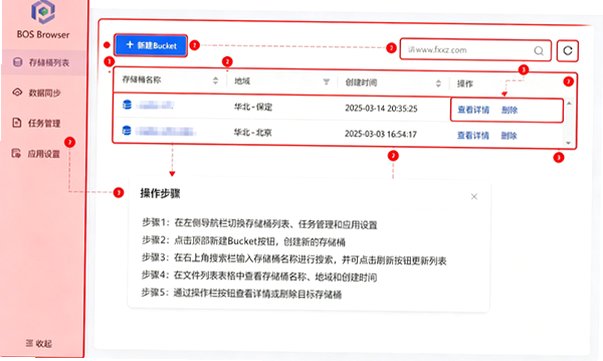Select the 步骤3 instruction line
This screenshot has height=361, width=603.
click(x=294, y=259)
